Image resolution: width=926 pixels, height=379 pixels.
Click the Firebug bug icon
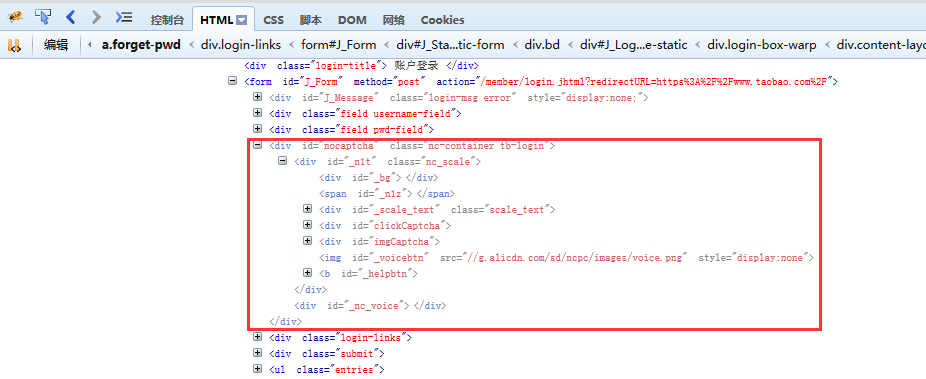15,18
